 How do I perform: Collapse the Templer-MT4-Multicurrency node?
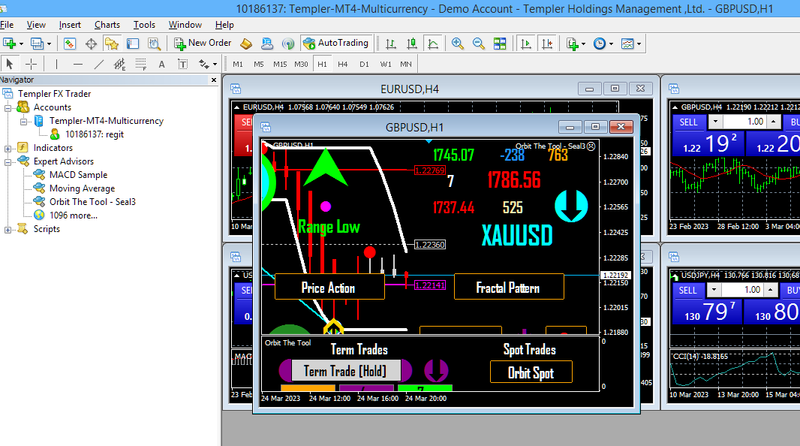coord(23,121)
